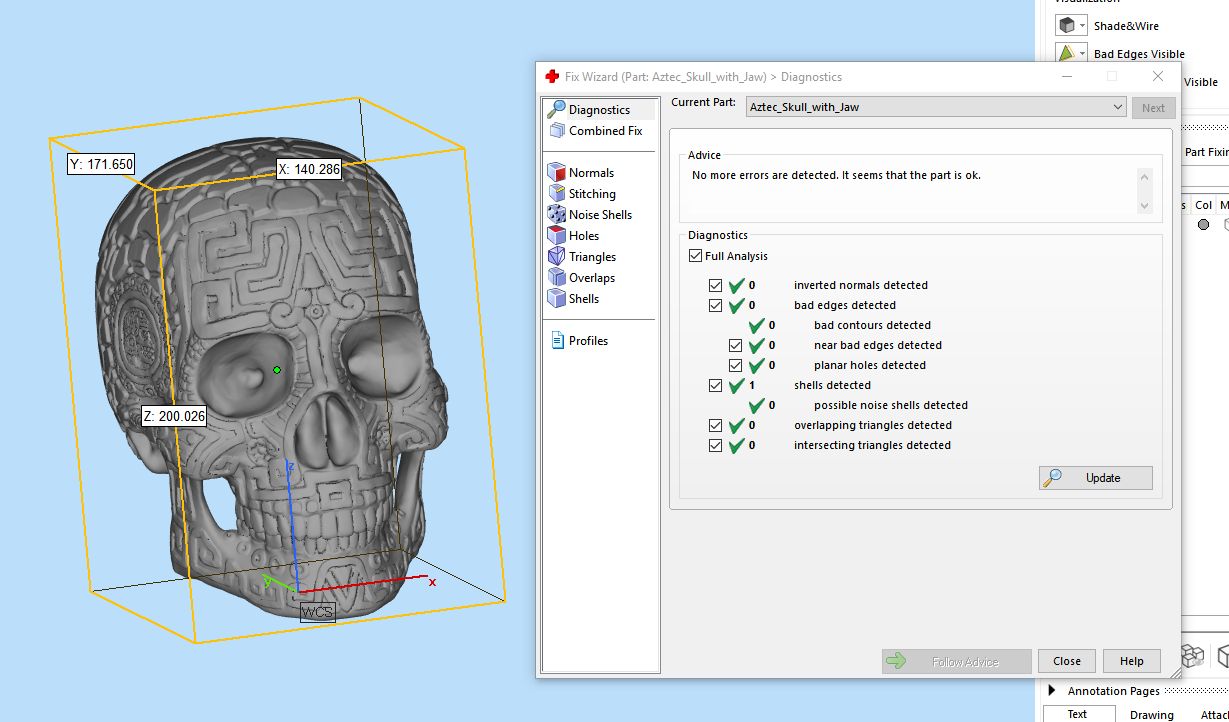Open the Combined Fix page

(x=605, y=131)
